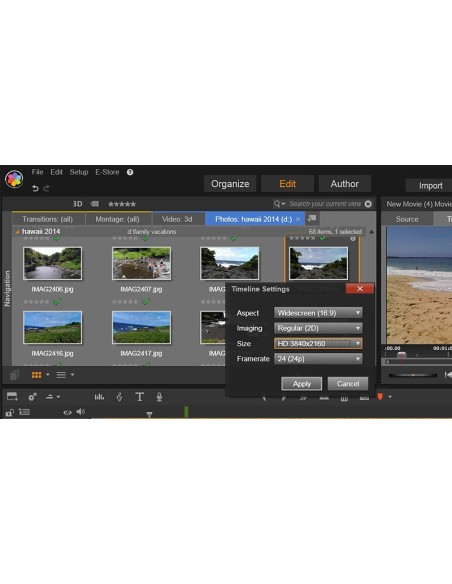Open the Imaging dropdown
Image resolution: width=452 pixels, height=584 pixels.
tap(318, 328)
